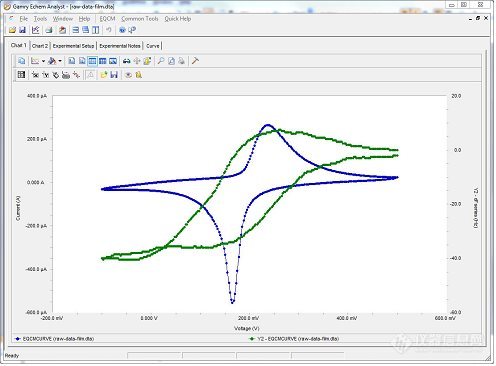Click the Quick Help menu item

click(x=178, y=19)
